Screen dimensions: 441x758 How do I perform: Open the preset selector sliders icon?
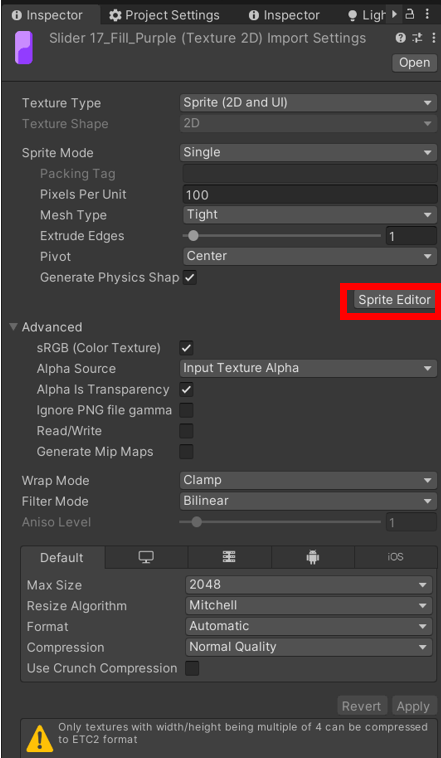pyautogui.click(x=417, y=38)
